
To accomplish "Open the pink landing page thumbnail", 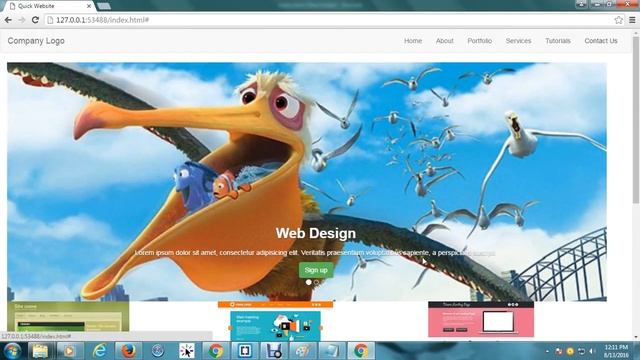I will [481, 319].
